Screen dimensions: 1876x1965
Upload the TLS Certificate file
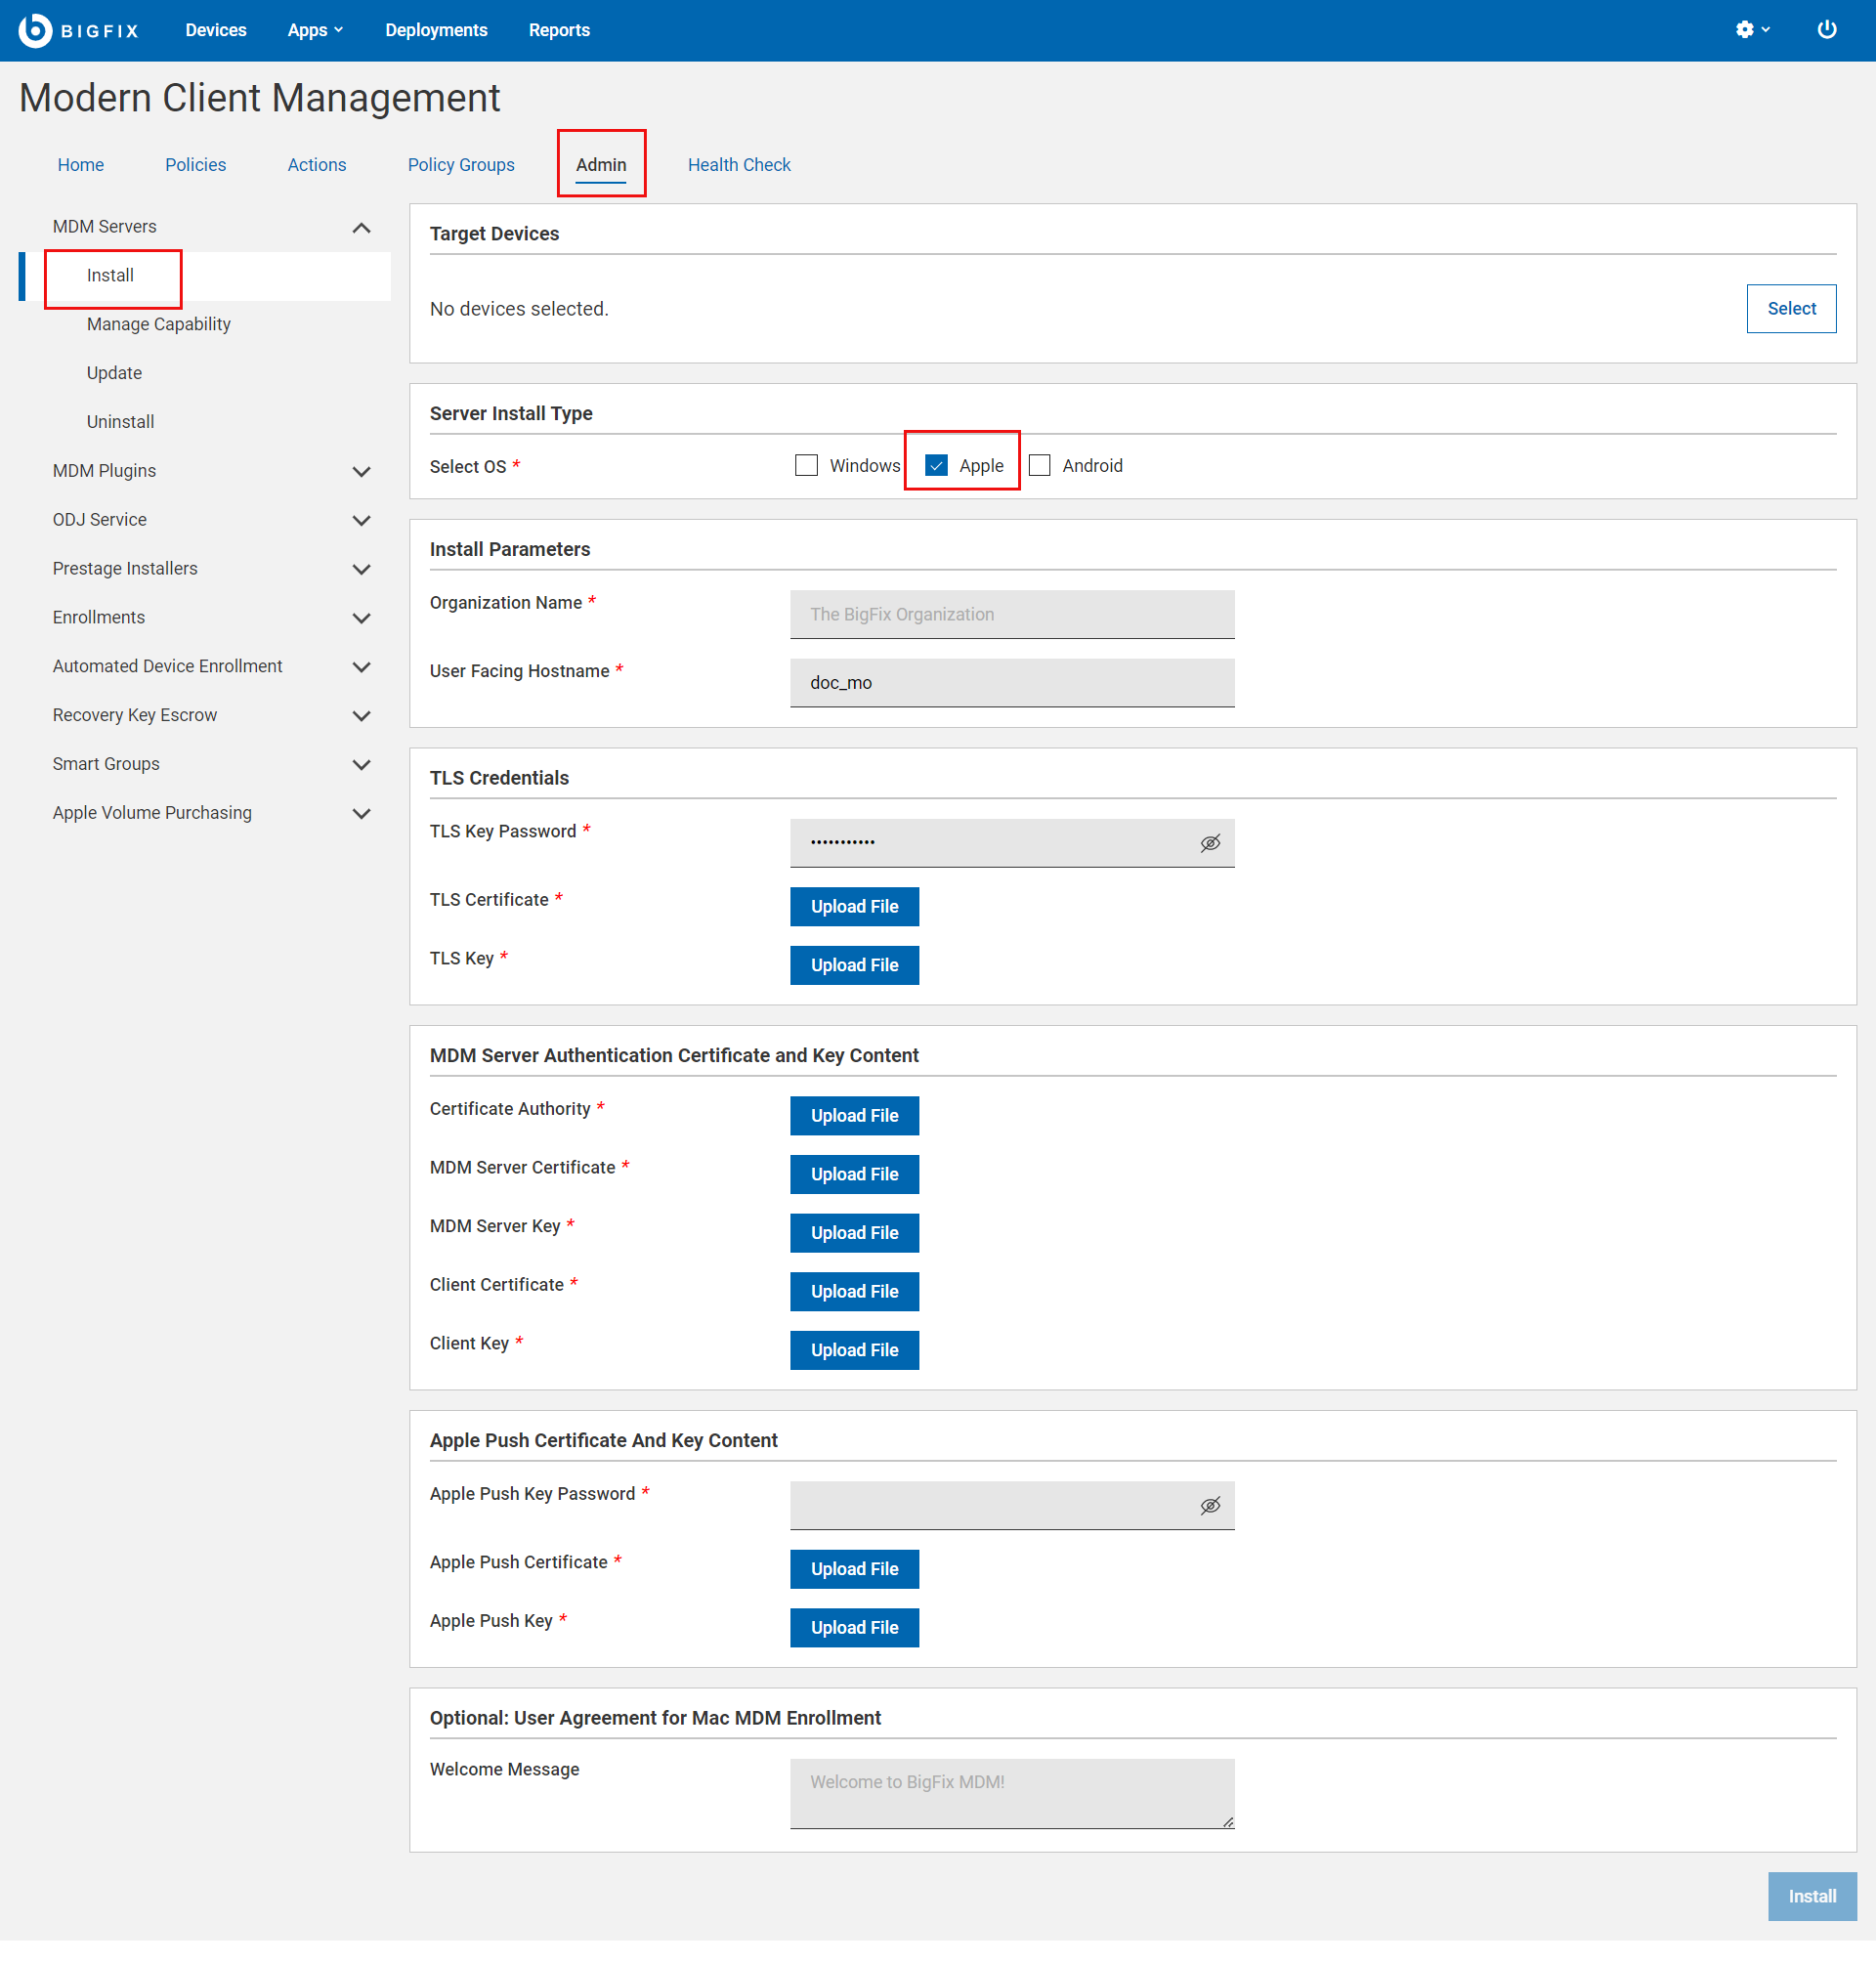(854, 906)
